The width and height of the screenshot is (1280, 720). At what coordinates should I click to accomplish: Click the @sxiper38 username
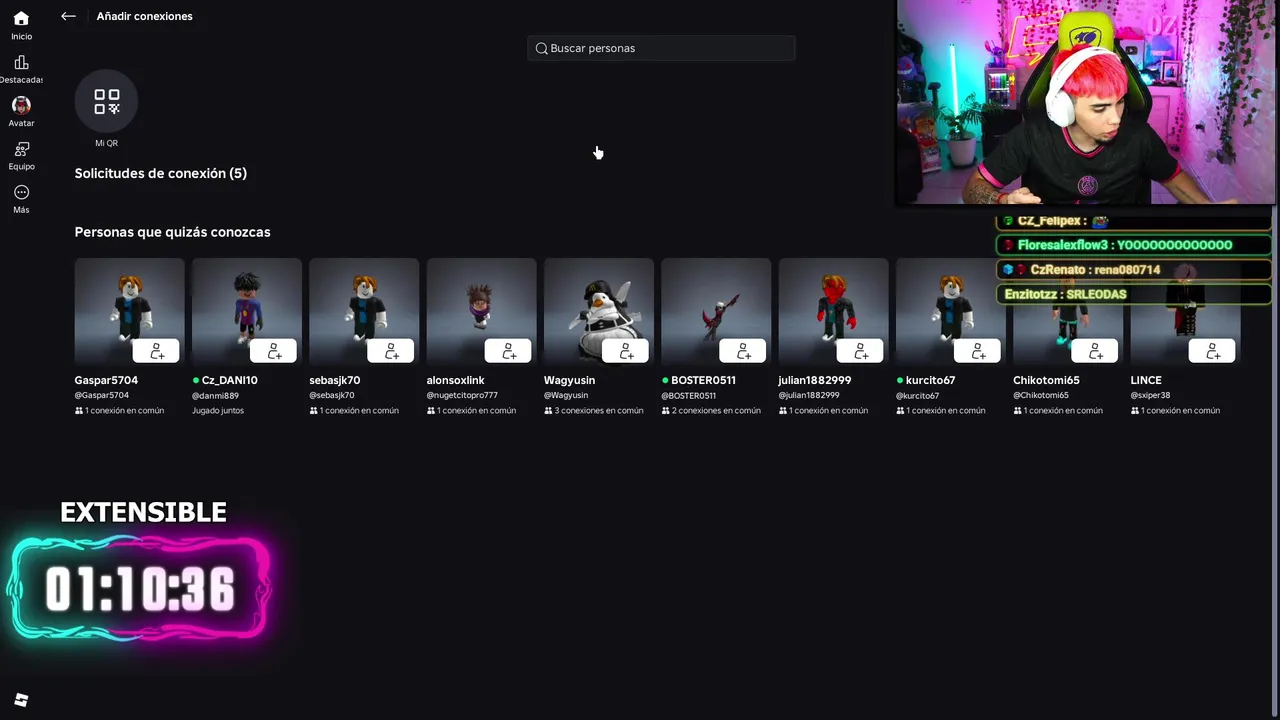[x=1150, y=395]
